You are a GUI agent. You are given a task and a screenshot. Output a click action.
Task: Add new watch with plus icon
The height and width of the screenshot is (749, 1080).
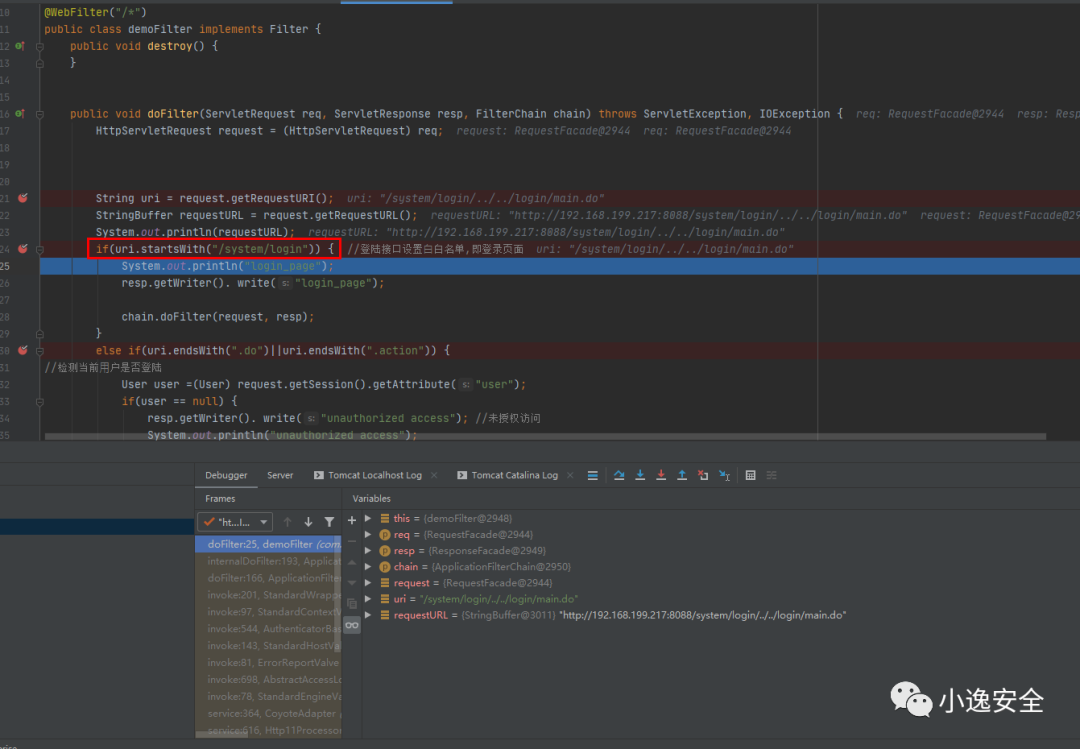(x=352, y=520)
